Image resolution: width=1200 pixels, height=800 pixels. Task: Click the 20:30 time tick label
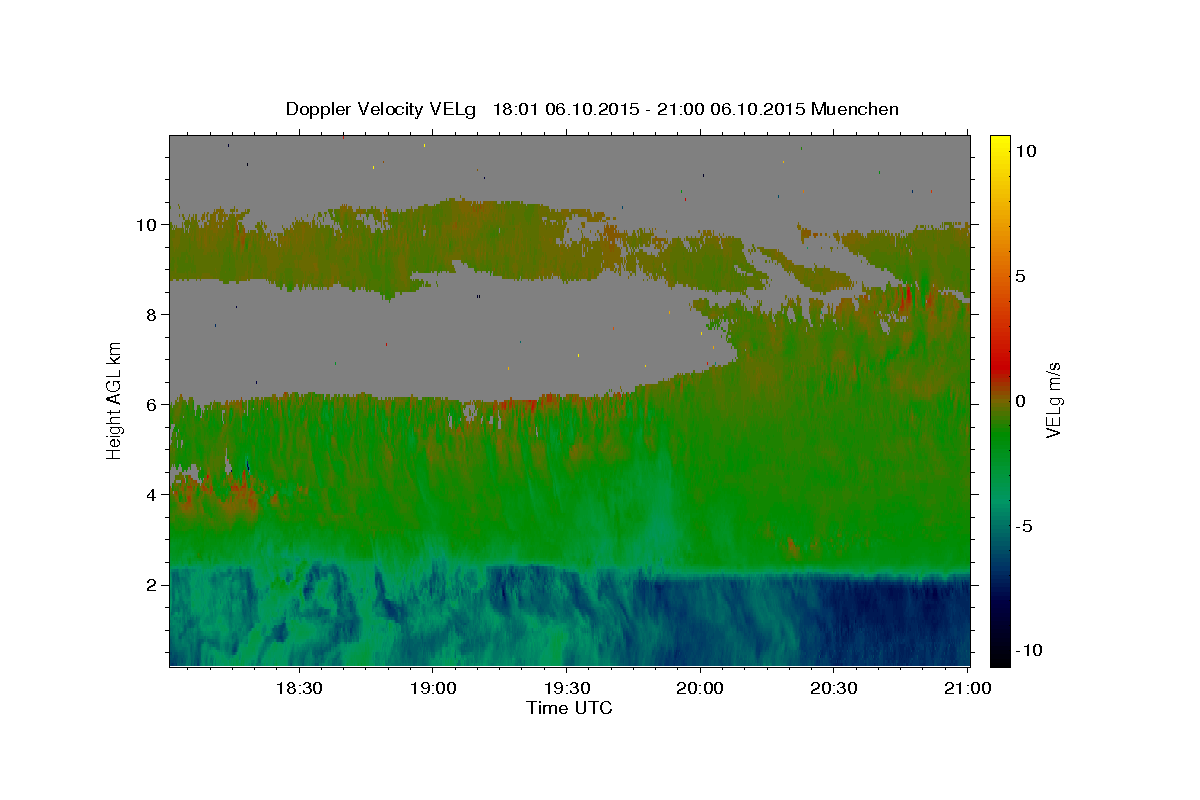coord(834,689)
